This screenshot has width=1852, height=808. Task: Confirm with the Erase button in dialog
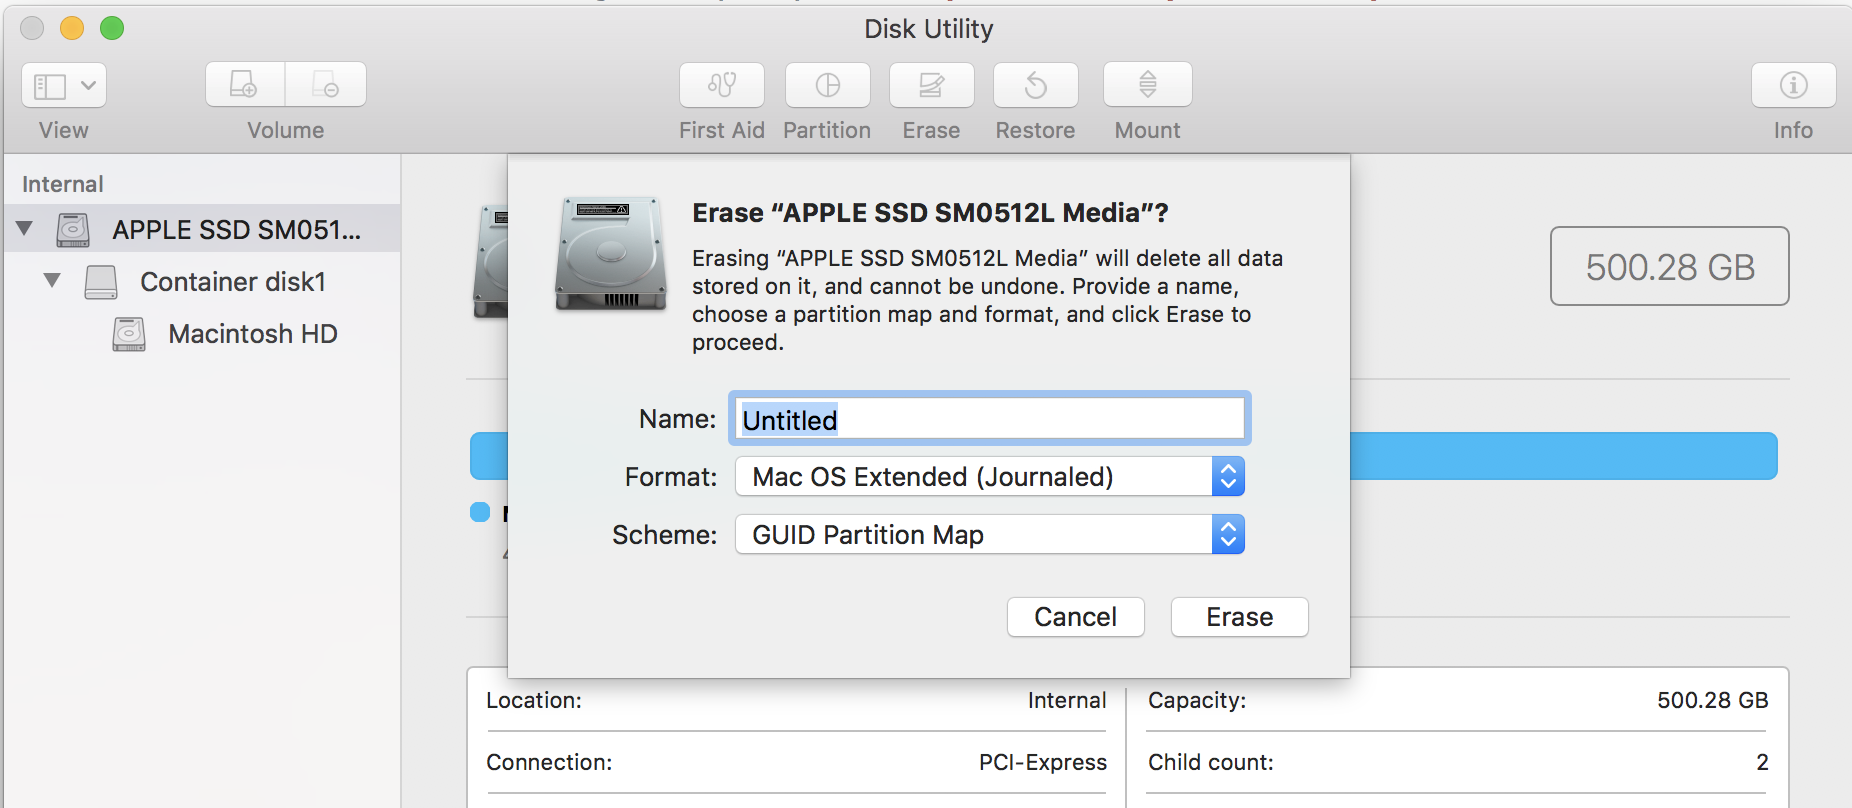click(x=1240, y=617)
